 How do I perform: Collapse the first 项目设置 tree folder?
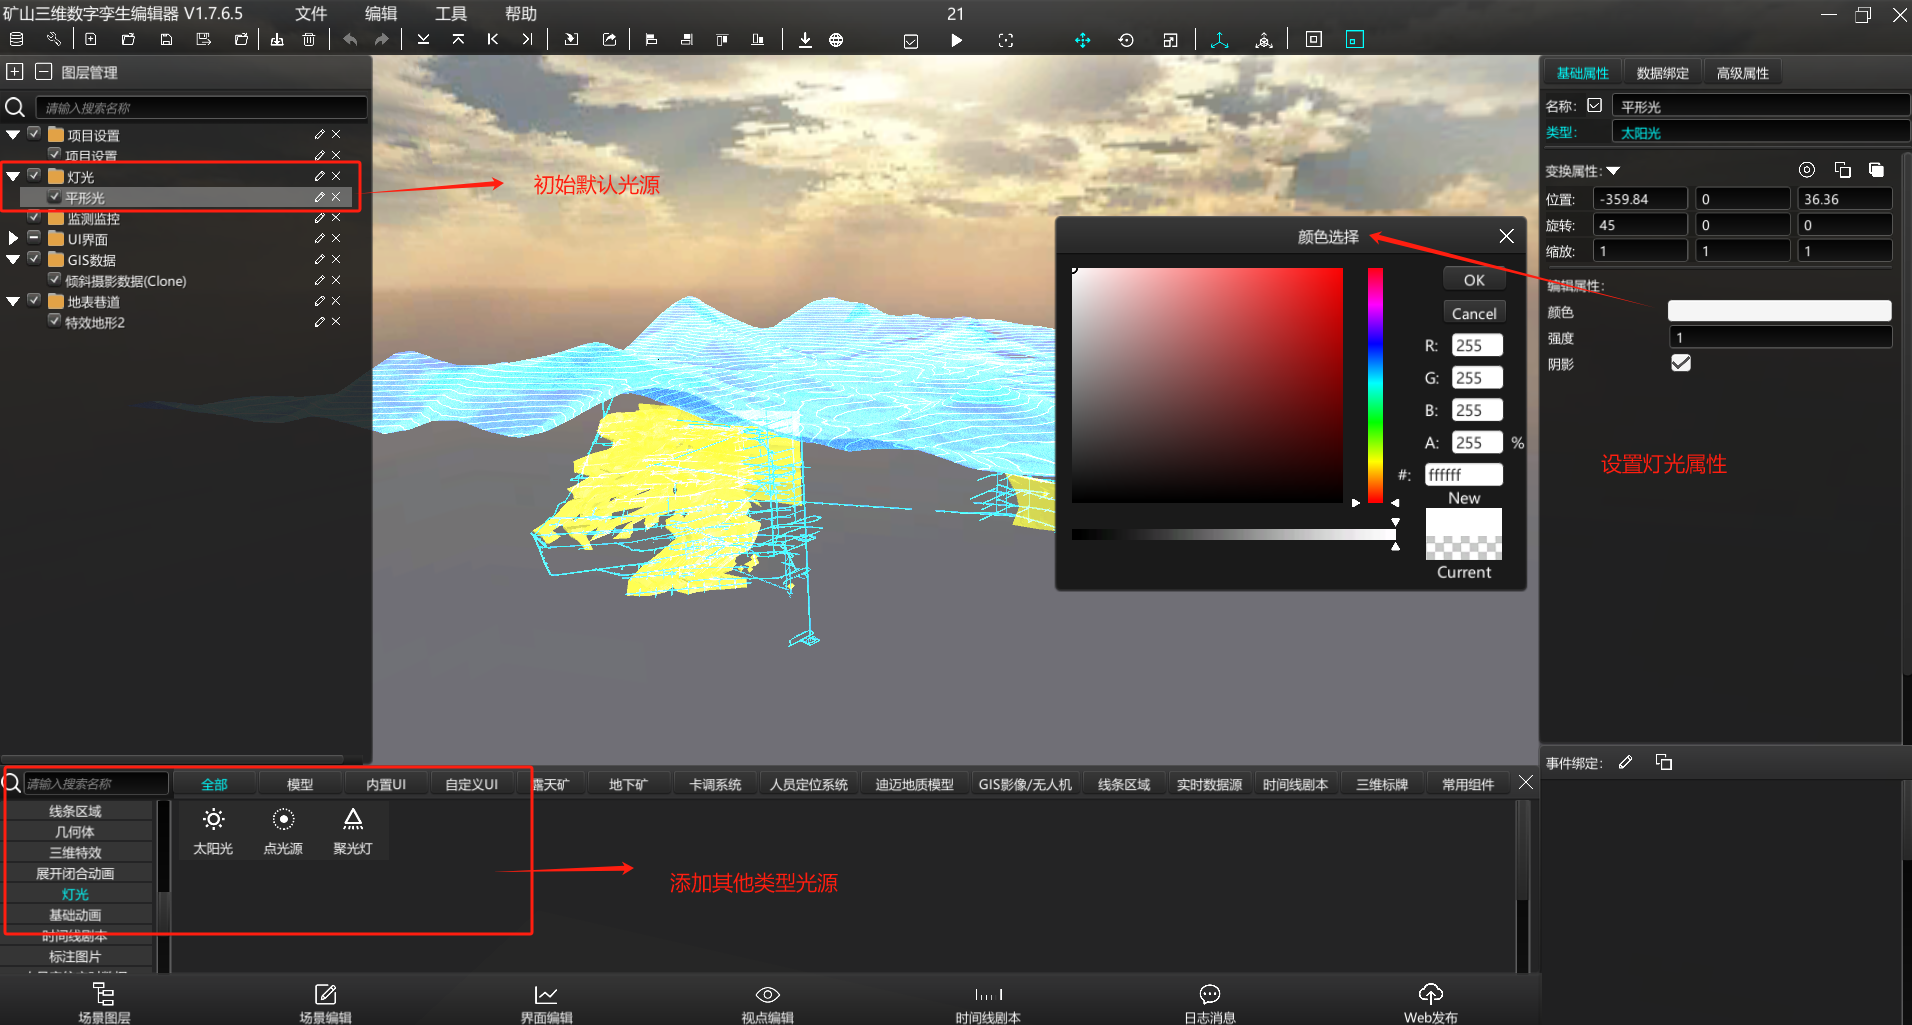pyautogui.click(x=13, y=134)
